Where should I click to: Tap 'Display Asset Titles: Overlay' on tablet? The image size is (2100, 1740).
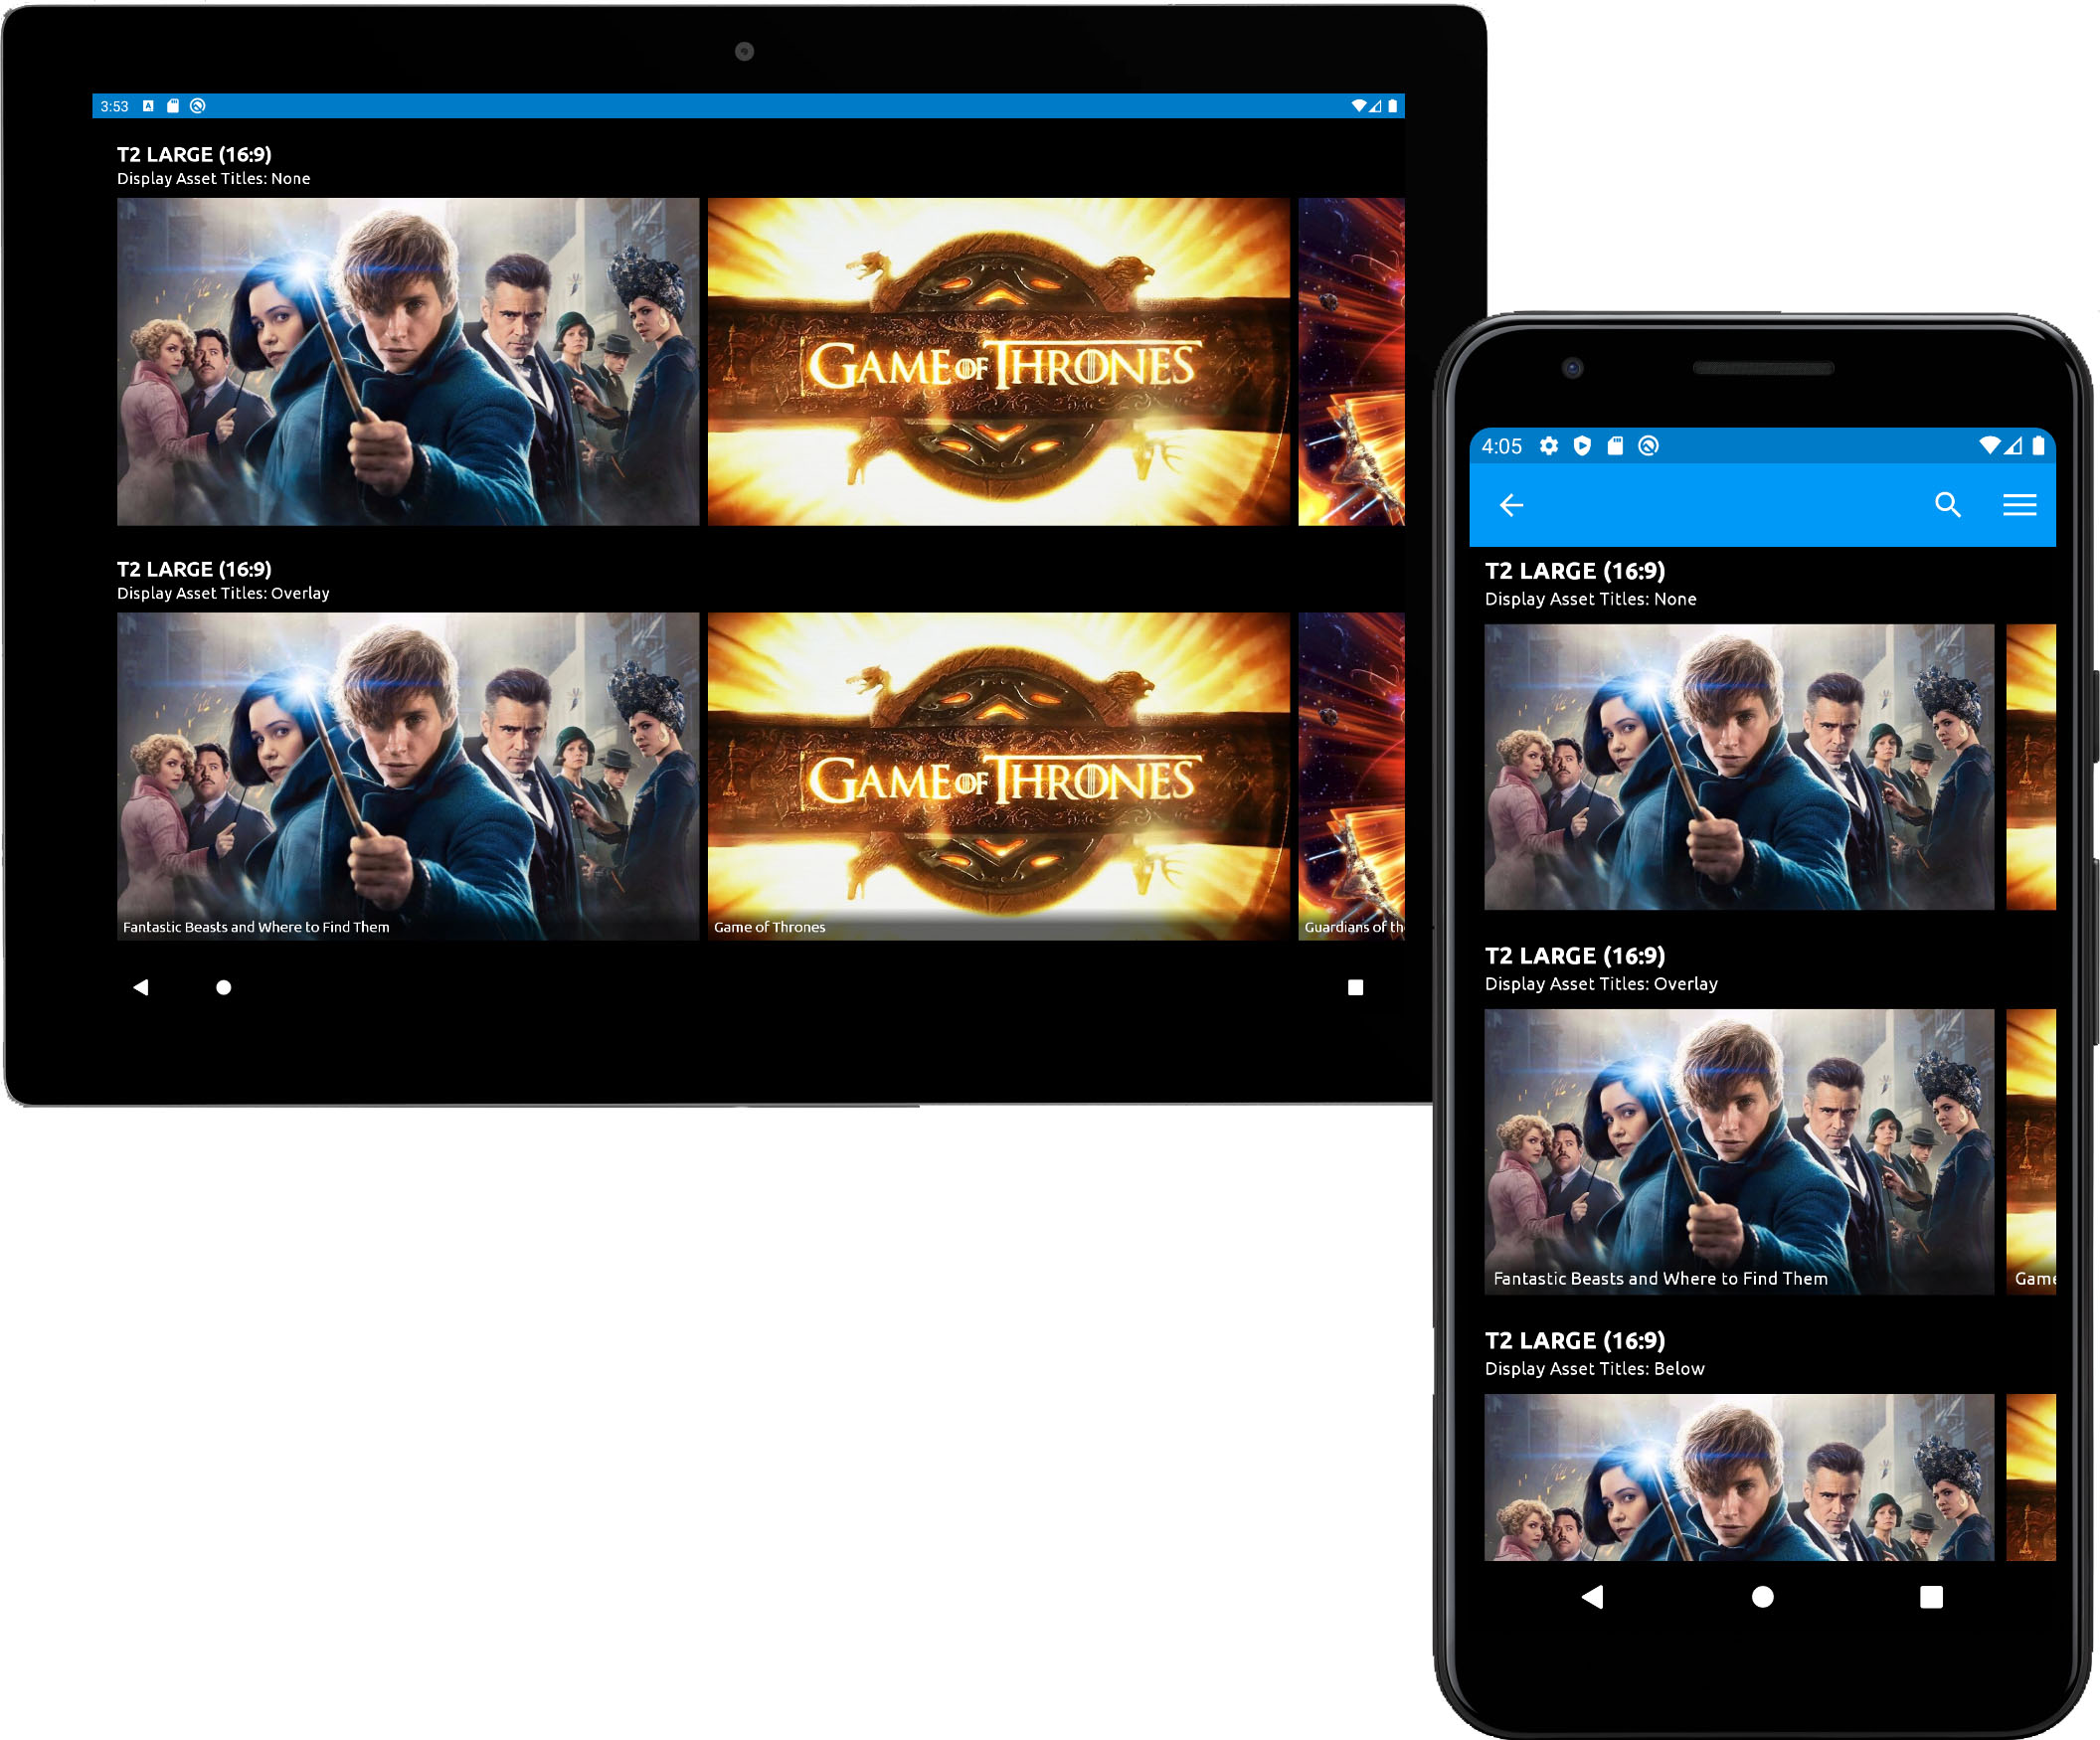click(223, 594)
